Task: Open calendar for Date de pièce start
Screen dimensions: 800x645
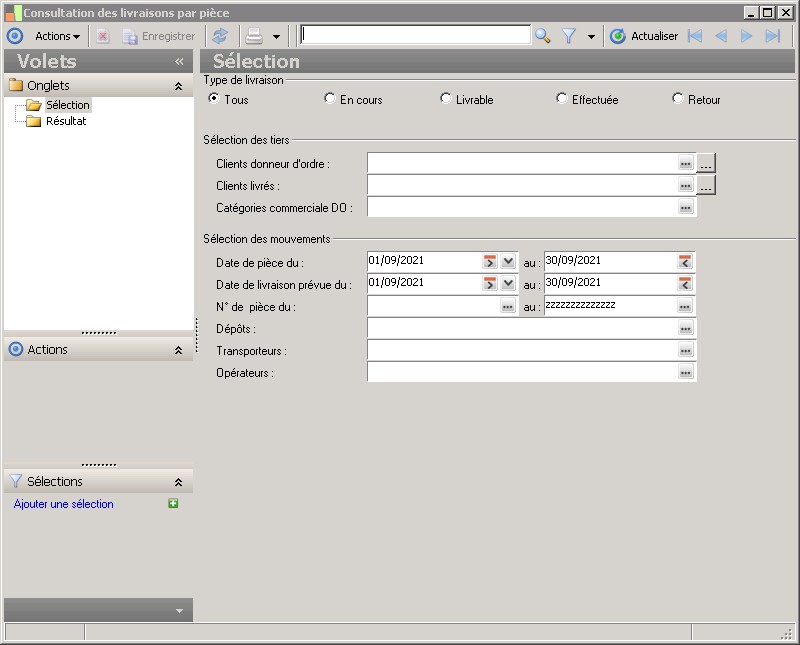Action: [x=490, y=261]
